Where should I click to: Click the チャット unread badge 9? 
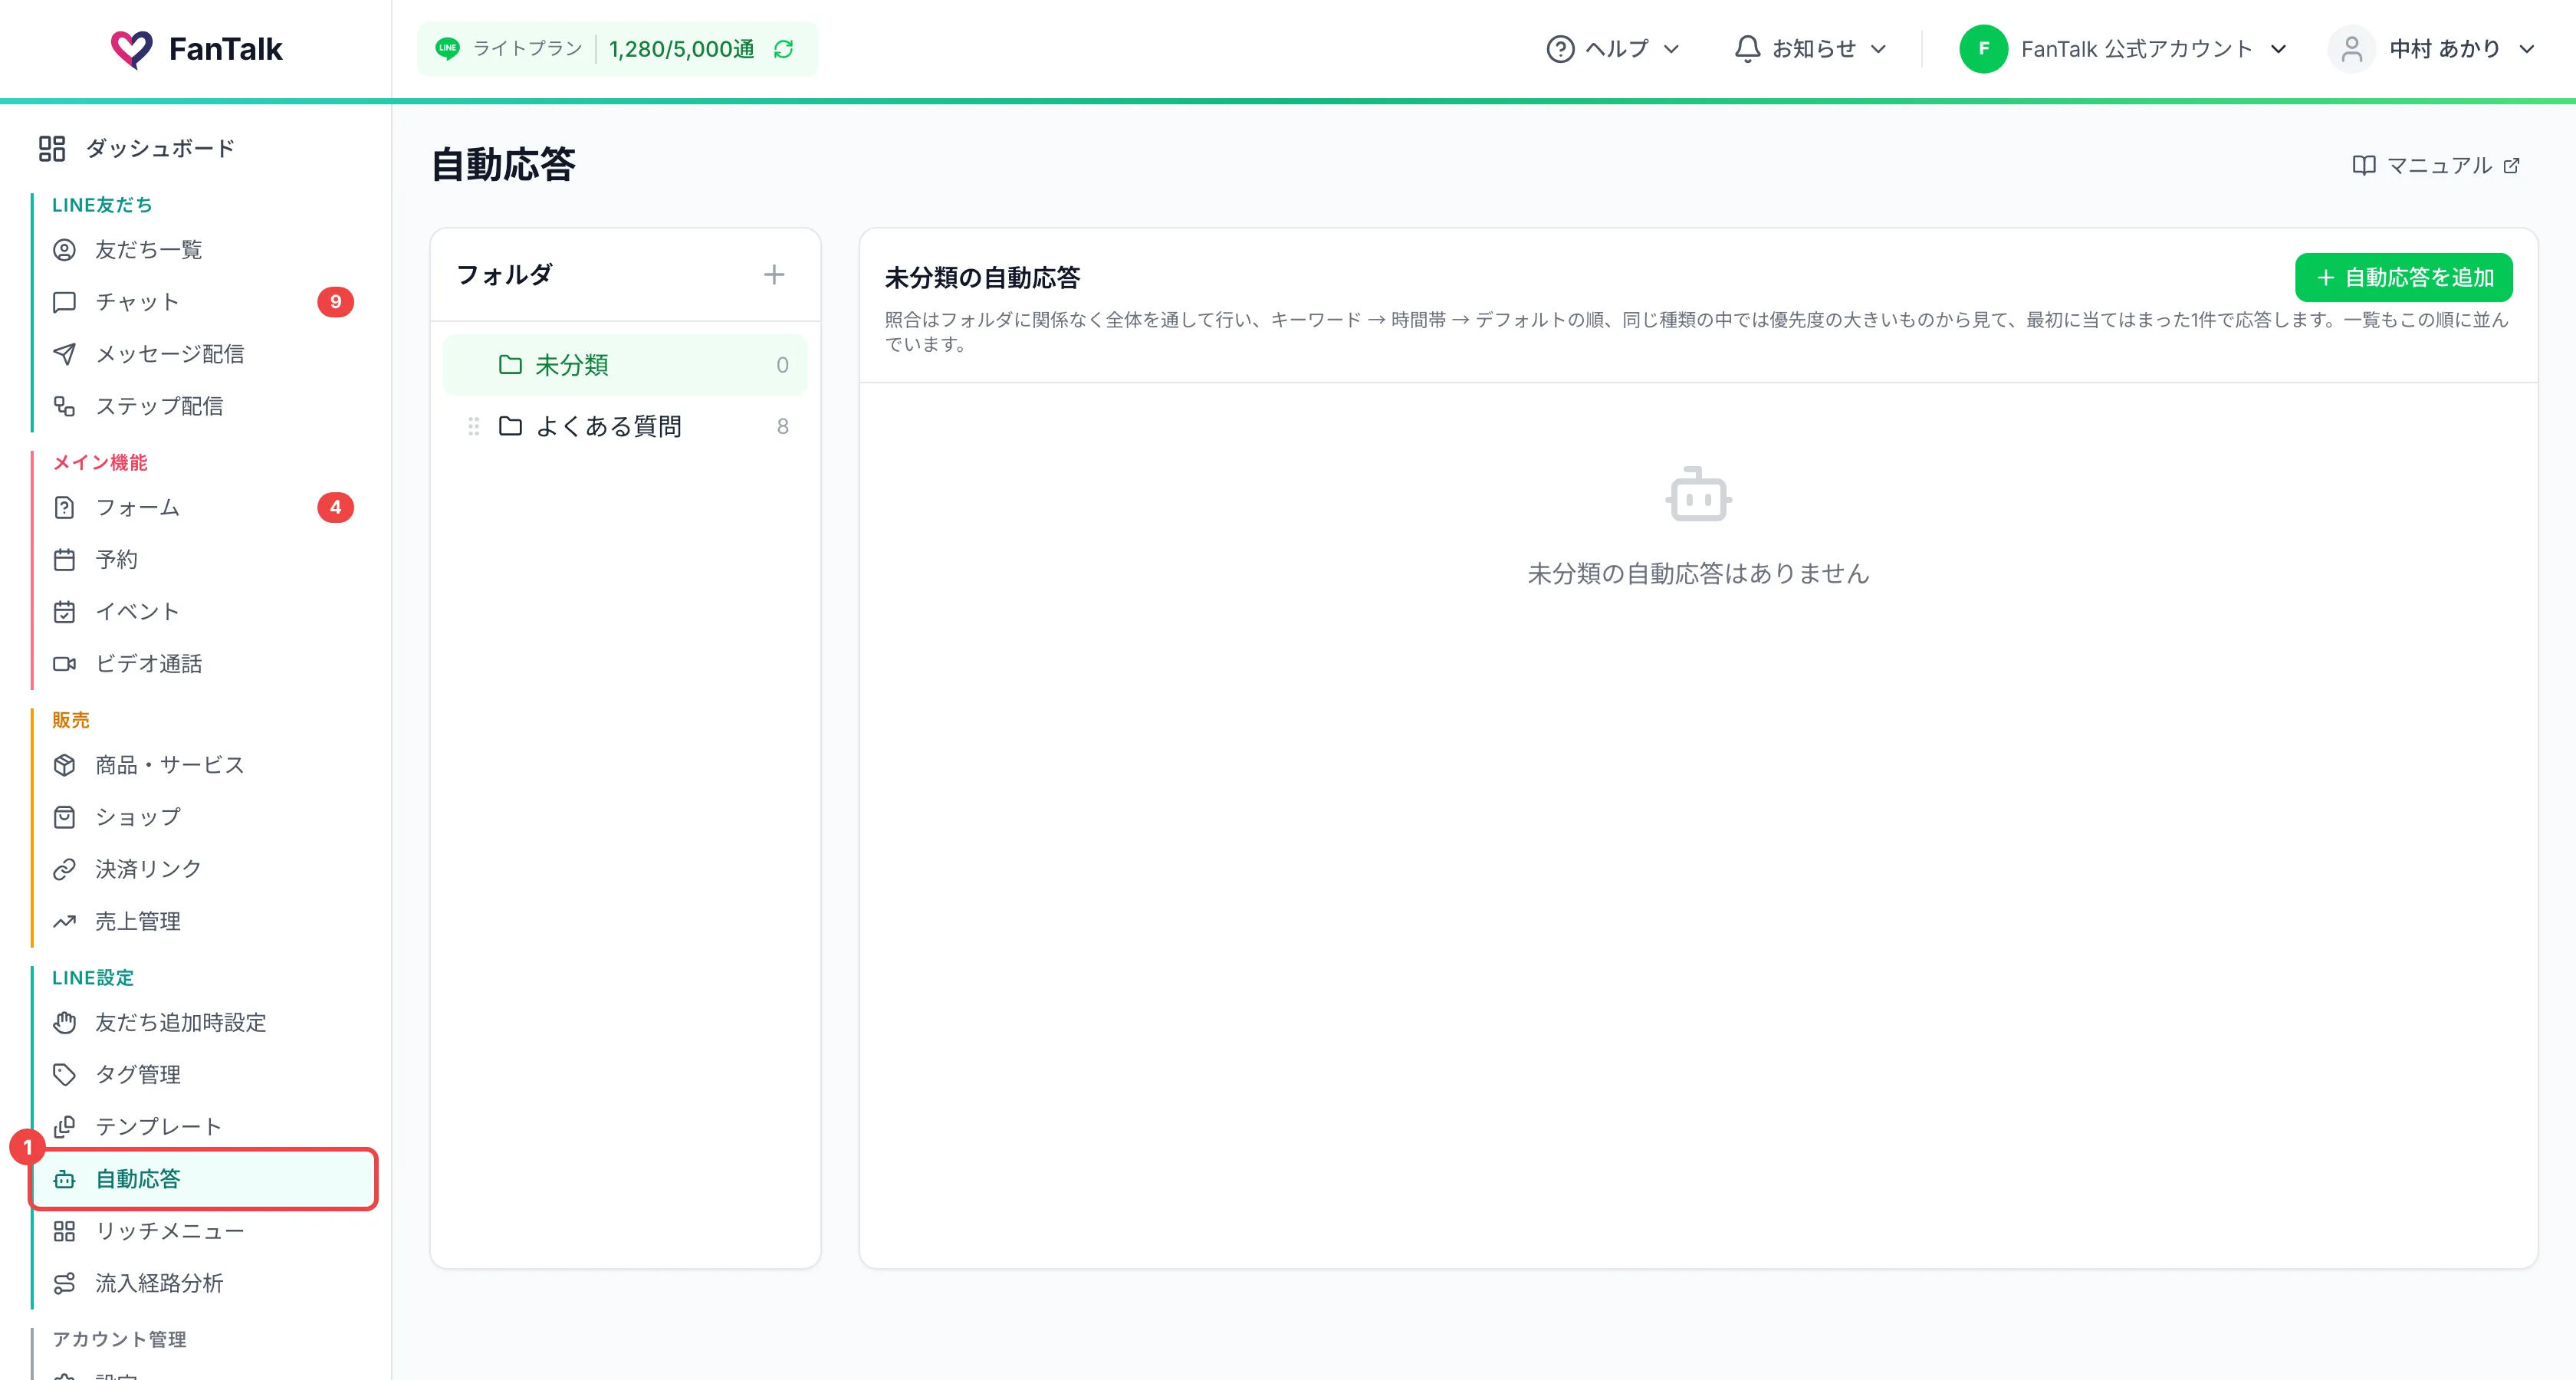(335, 302)
